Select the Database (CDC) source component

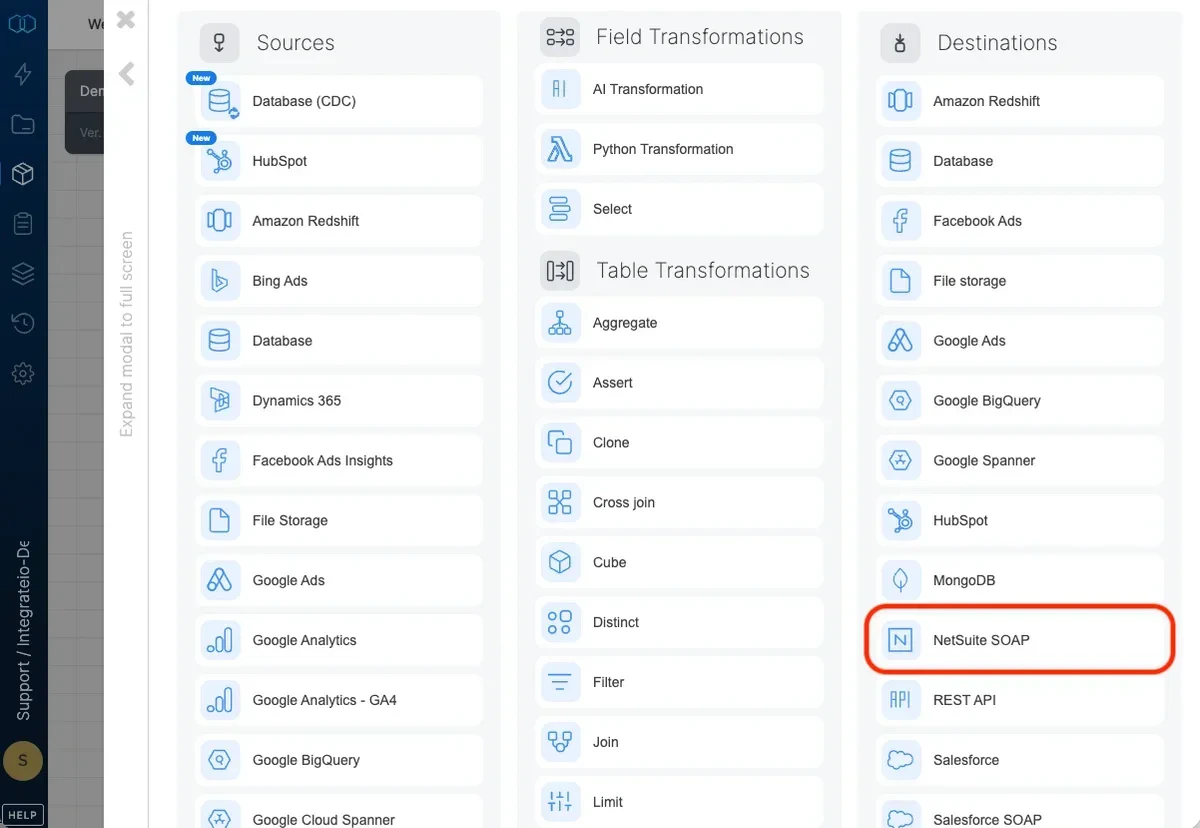tap(338, 101)
